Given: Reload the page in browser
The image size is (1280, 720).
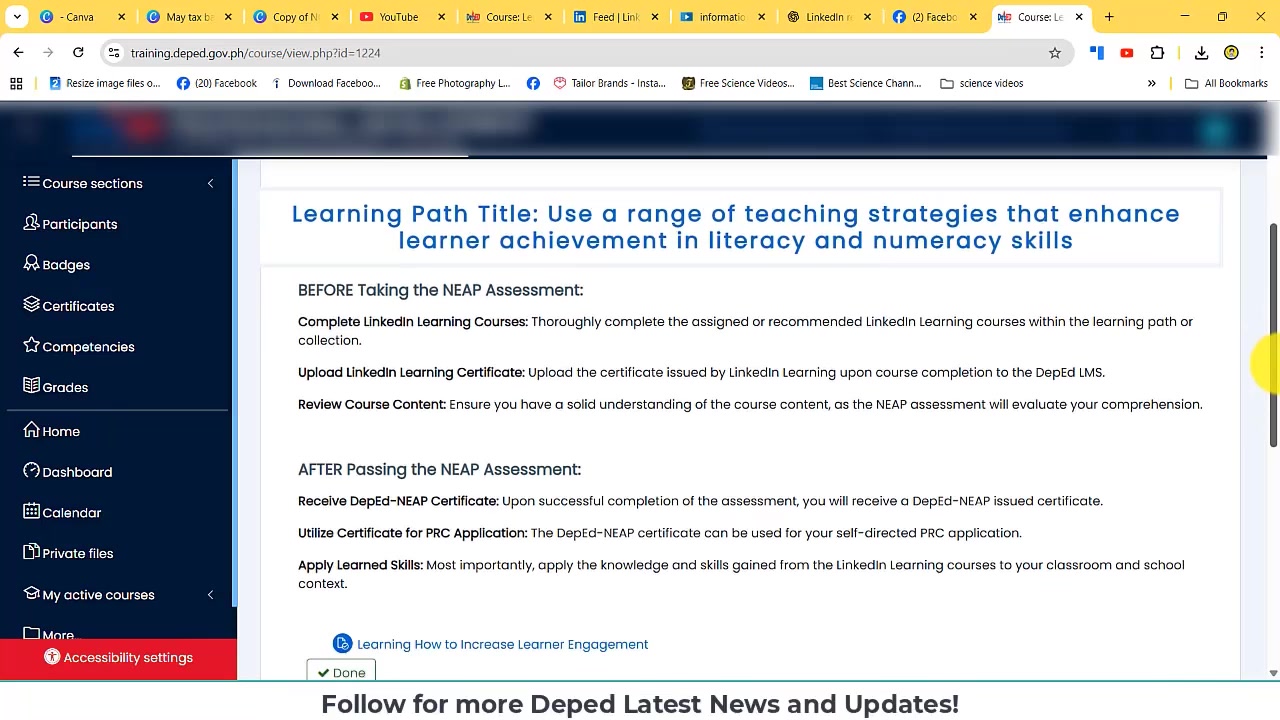Looking at the screenshot, I should coord(78,52).
